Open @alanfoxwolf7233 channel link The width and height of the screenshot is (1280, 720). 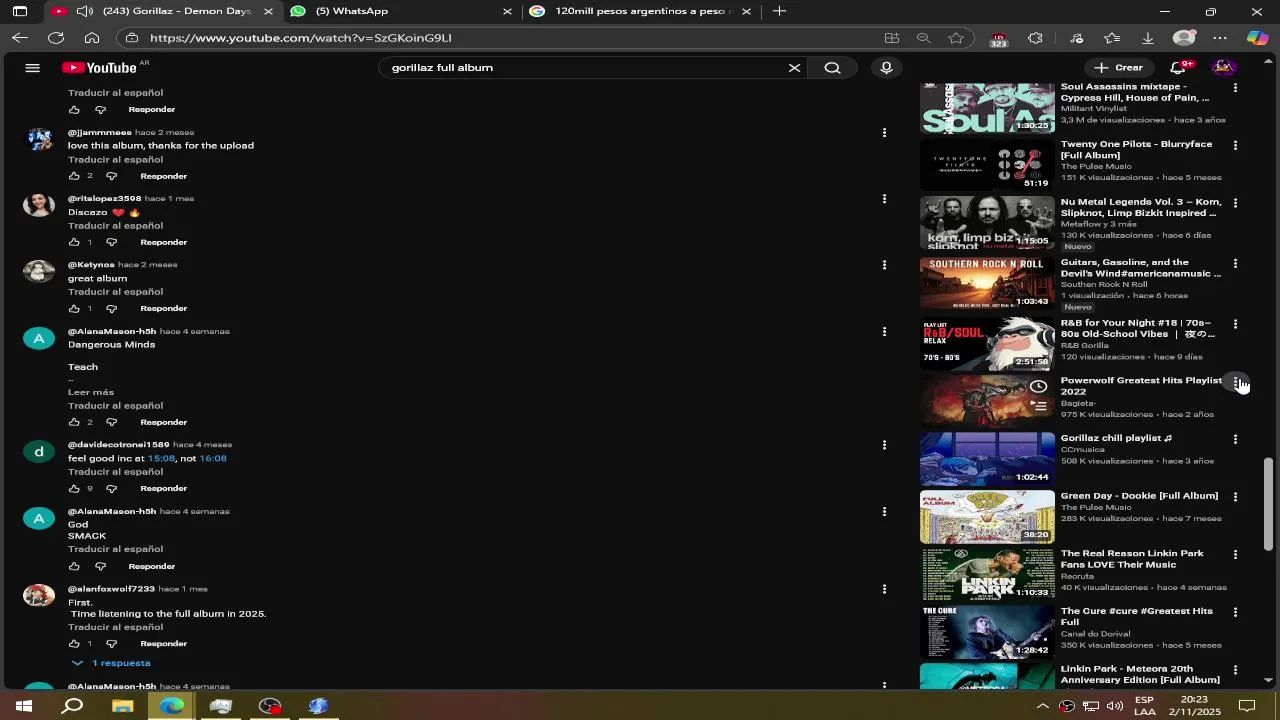coord(111,589)
